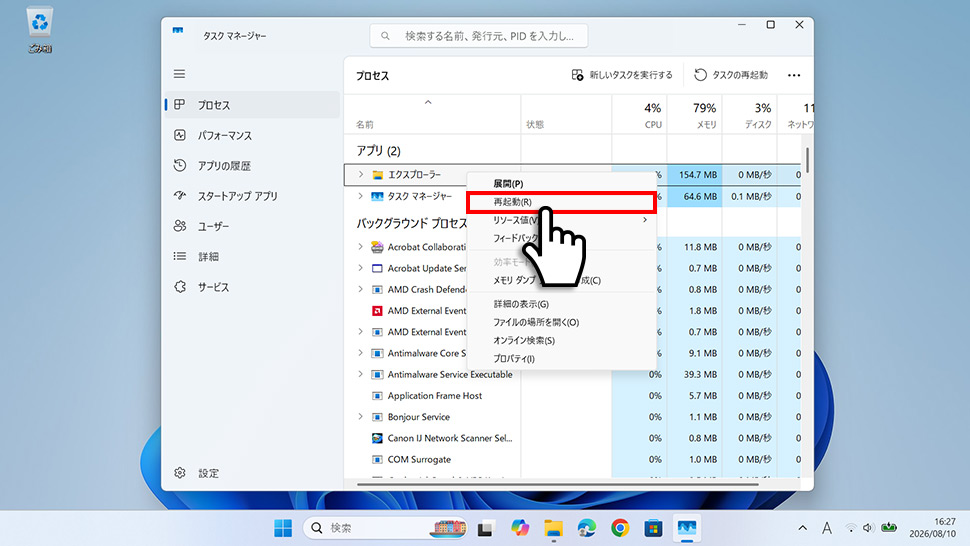Expand Acrobat Collaboration process row
This screenshot has height=546, width=970.
[361, 247]
